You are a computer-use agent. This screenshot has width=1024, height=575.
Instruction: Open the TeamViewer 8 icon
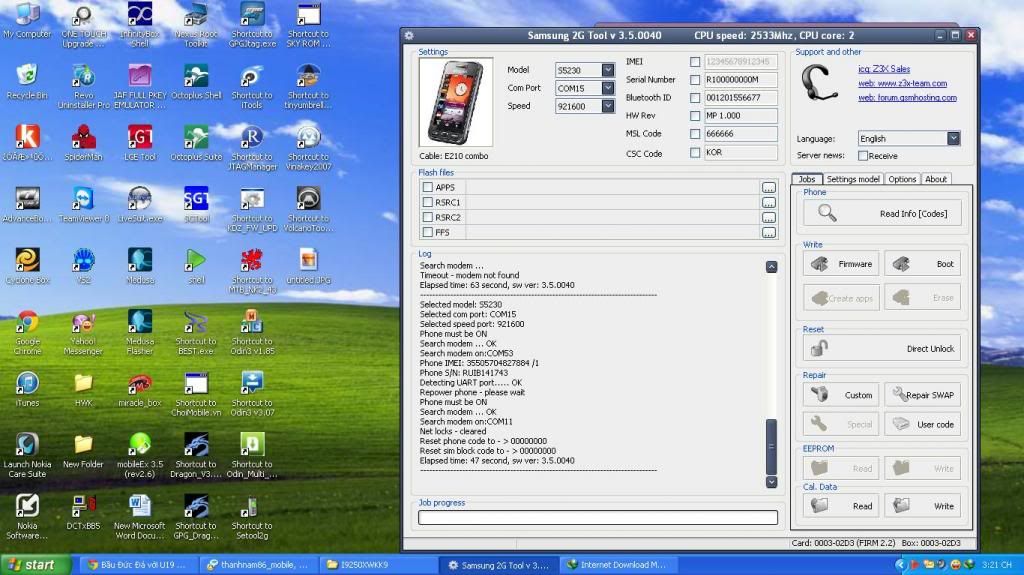[84, 205]
